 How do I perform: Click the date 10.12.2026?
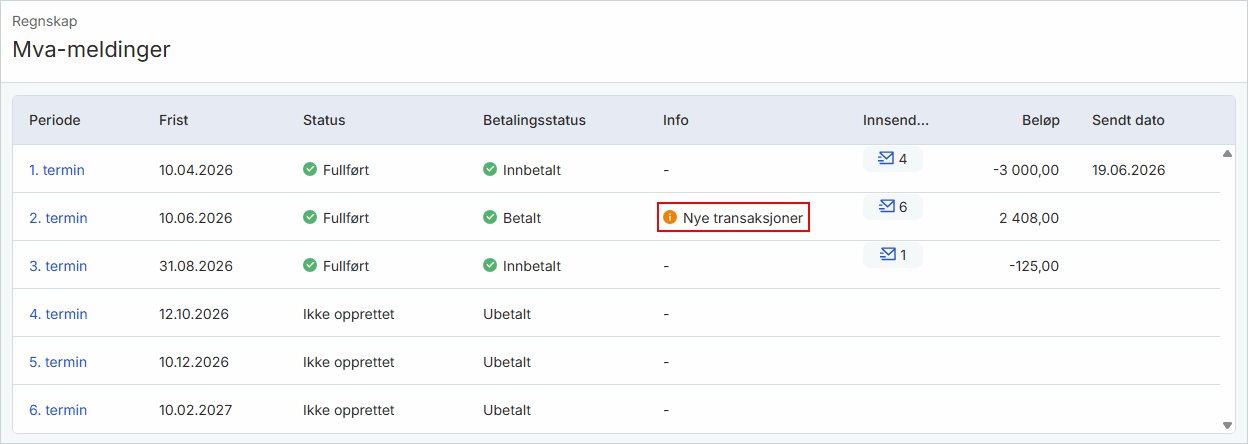pos(194,362)
